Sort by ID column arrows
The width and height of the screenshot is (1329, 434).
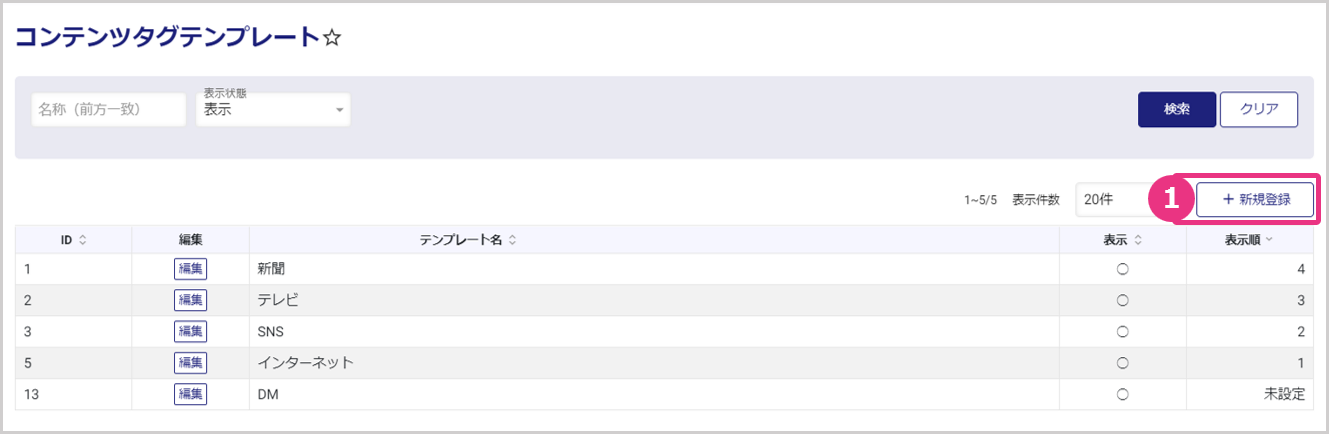coord(82,240)
